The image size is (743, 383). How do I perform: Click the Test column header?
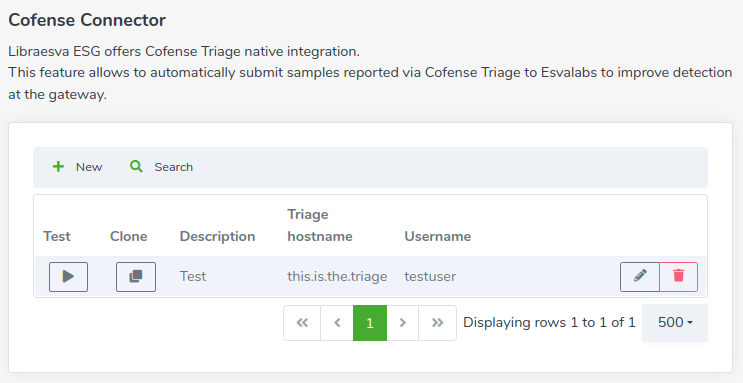57,236
